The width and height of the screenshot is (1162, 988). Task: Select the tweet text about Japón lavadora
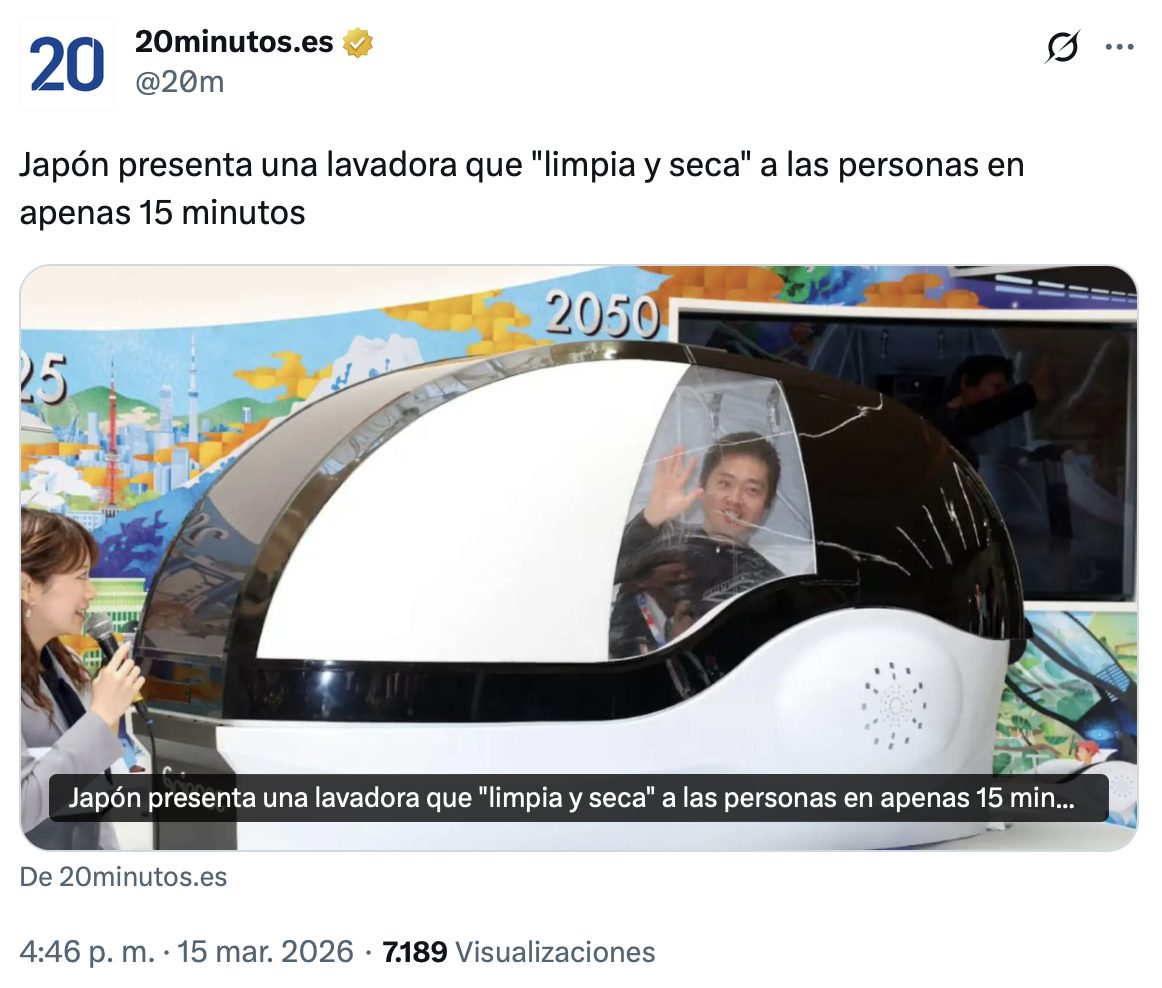tap(522, 188)
